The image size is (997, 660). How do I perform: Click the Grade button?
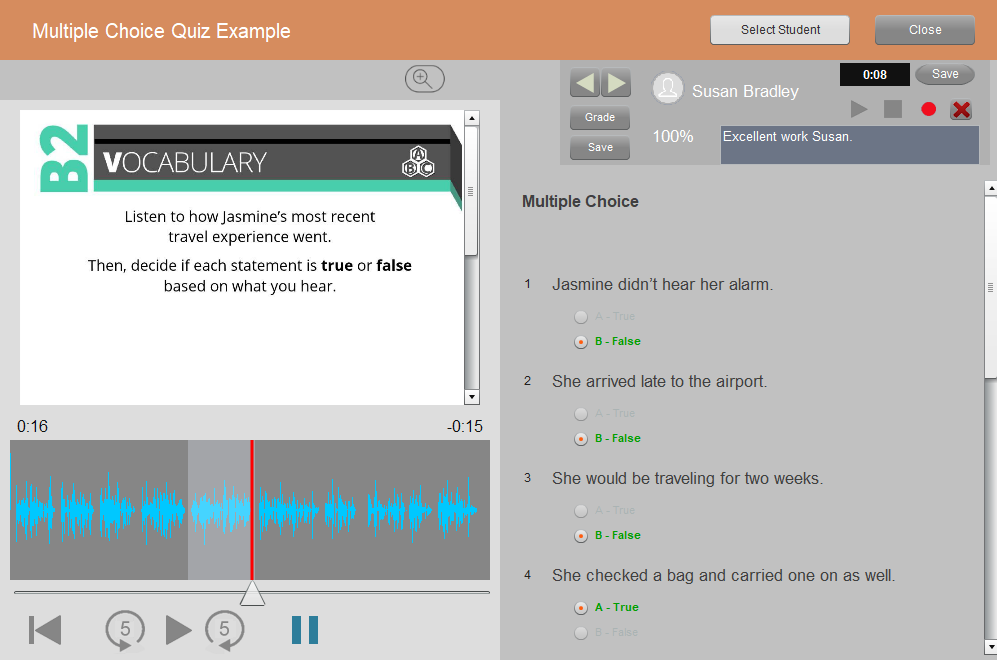pyautogui.click(x=600, y=118)
